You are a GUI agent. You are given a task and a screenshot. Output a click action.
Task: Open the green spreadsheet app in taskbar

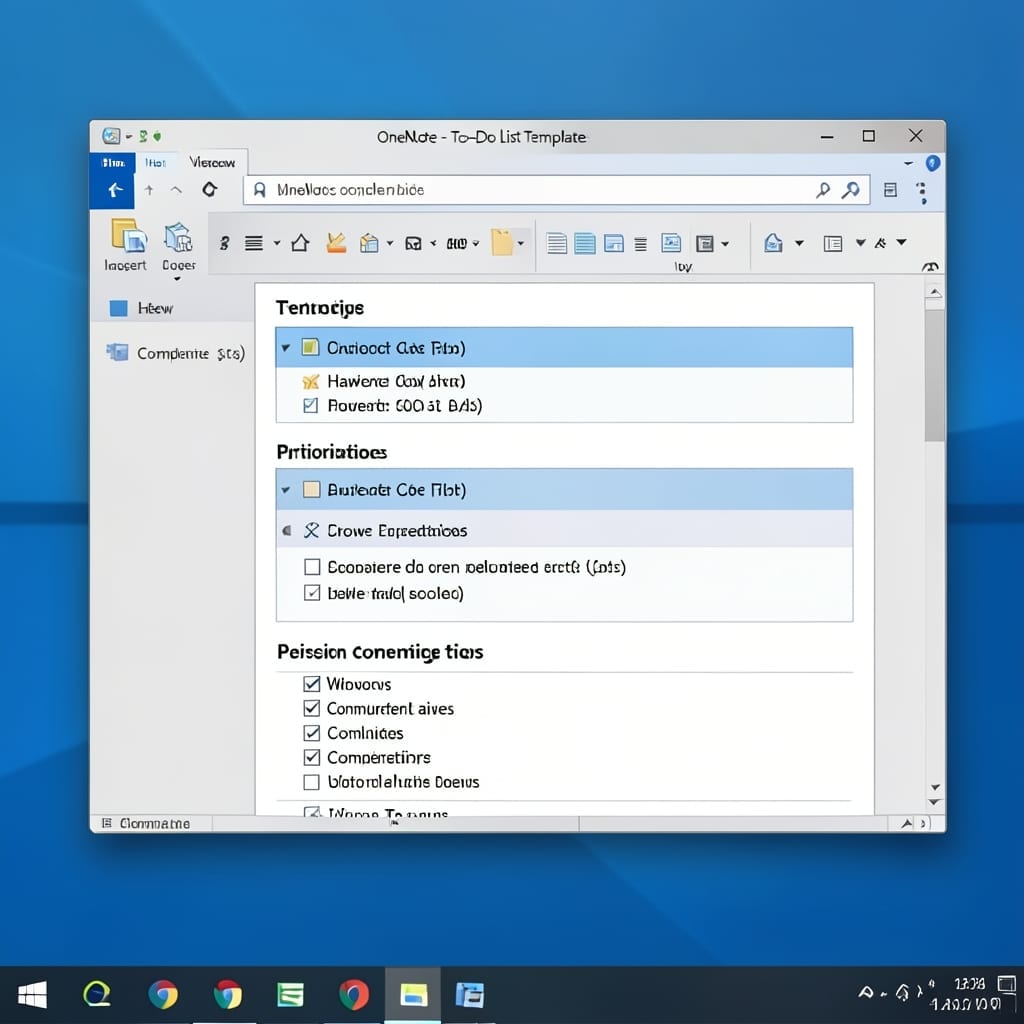pyautogui.click(x=290, y=995)
